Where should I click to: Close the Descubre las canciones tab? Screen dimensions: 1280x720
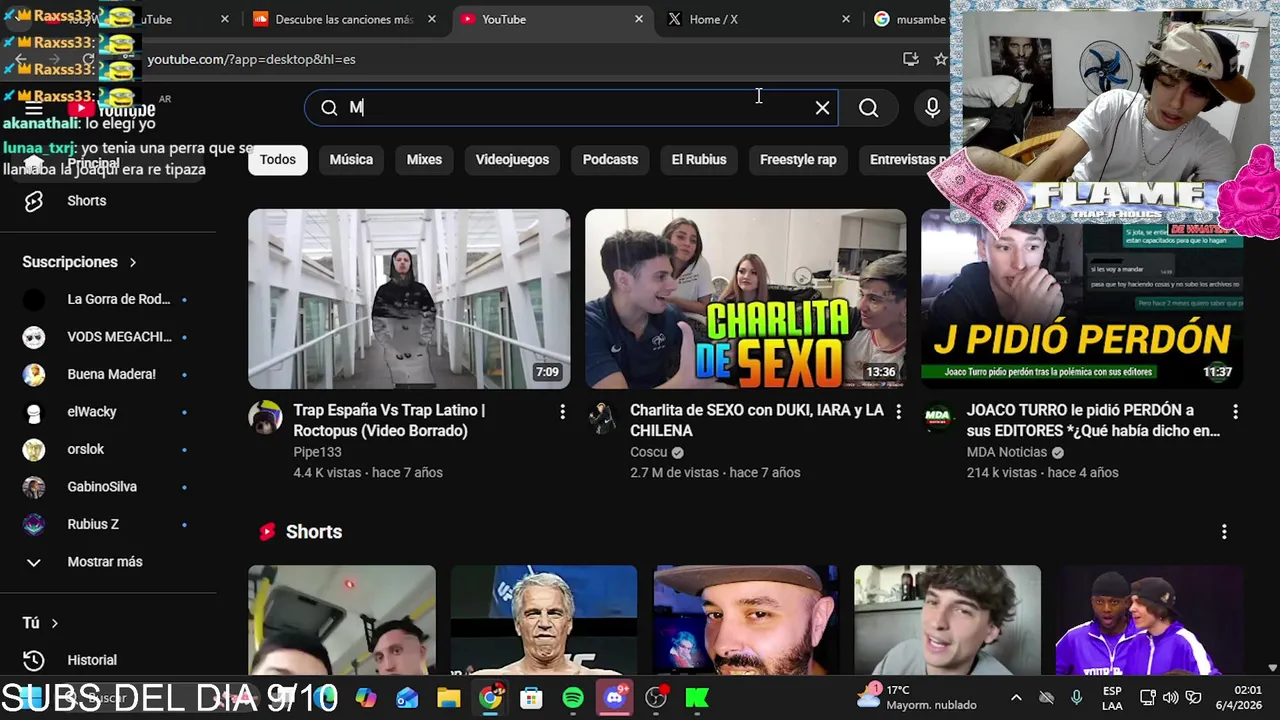point(432,19)
